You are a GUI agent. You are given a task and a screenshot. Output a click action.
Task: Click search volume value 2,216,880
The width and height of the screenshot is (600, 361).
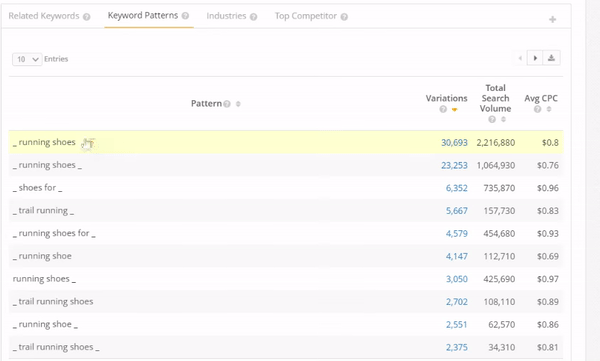pyautogui.click(x=496, y=143)
